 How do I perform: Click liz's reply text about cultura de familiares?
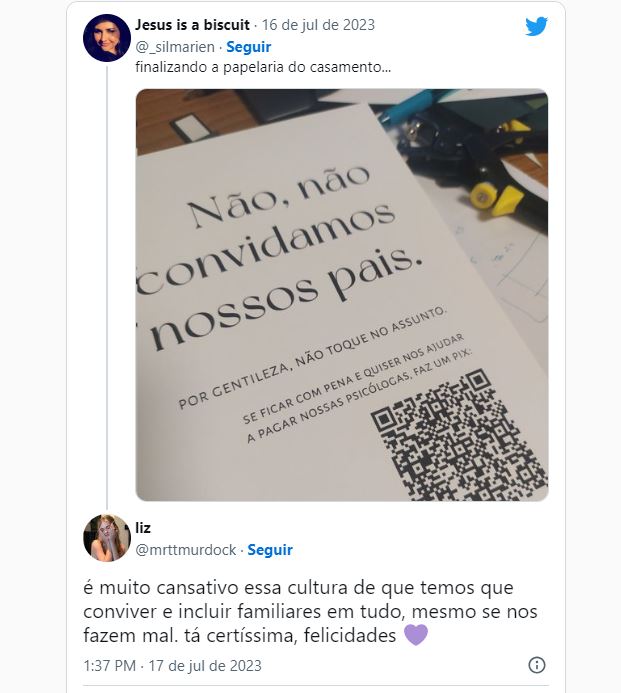[x=310, y=612]
